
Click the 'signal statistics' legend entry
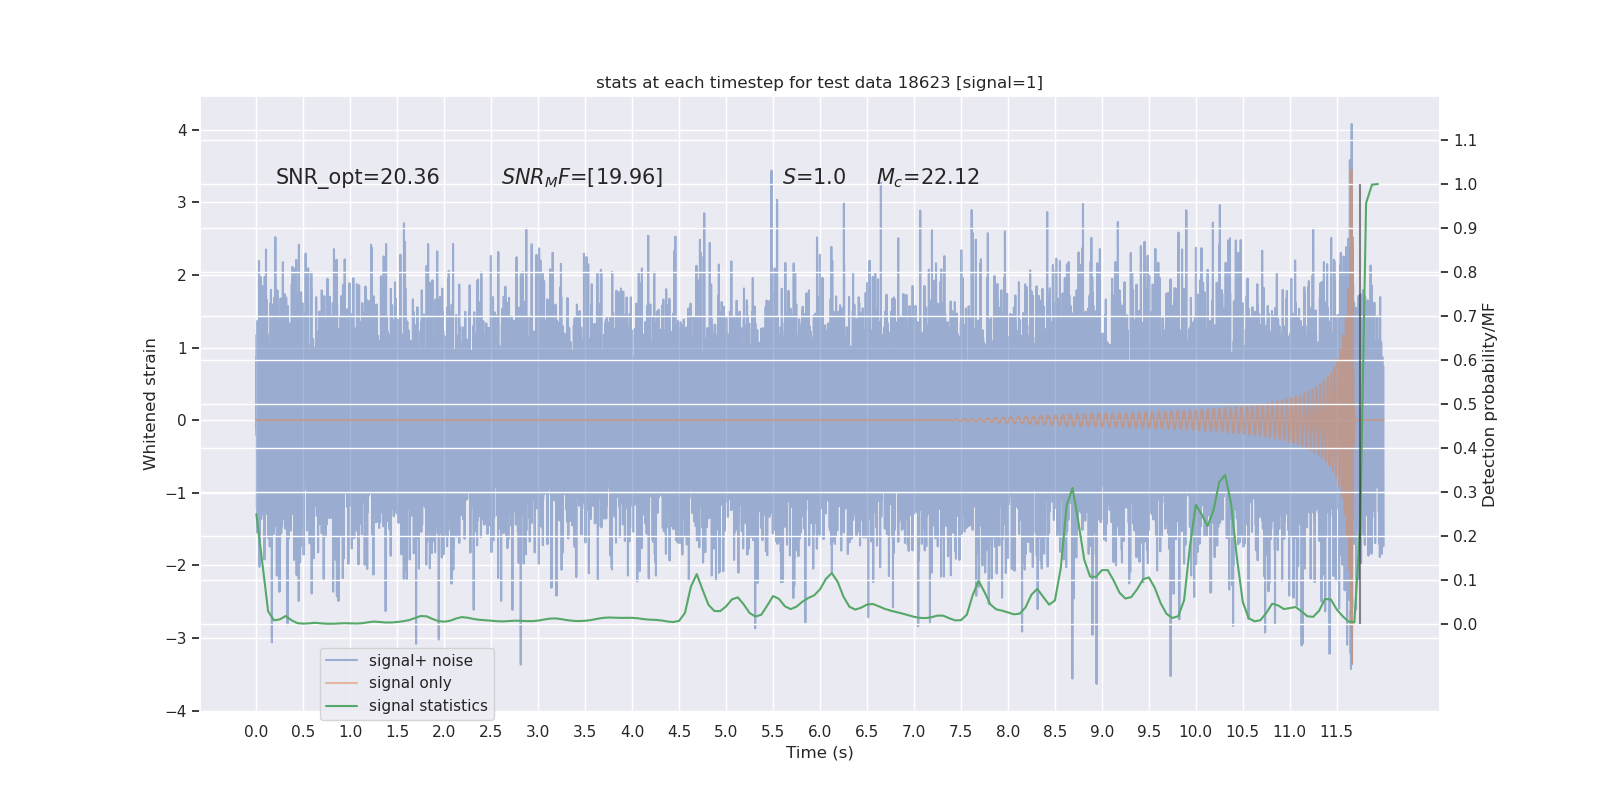coord(428,706)
